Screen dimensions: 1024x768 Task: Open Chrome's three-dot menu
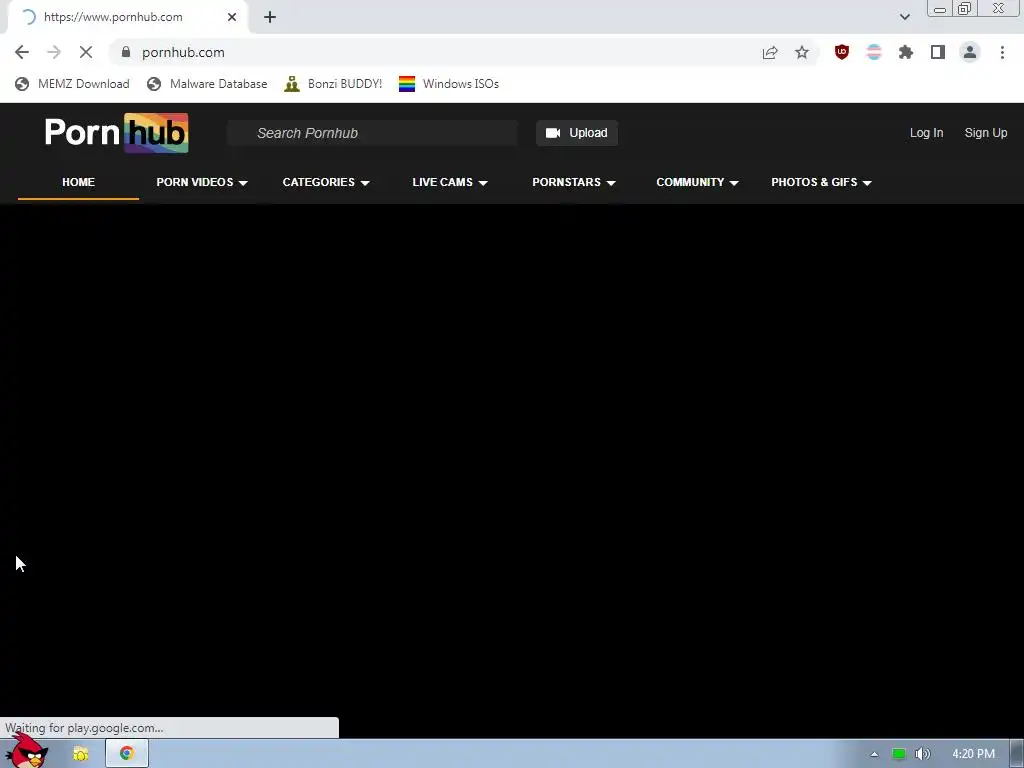(1002, 52)
